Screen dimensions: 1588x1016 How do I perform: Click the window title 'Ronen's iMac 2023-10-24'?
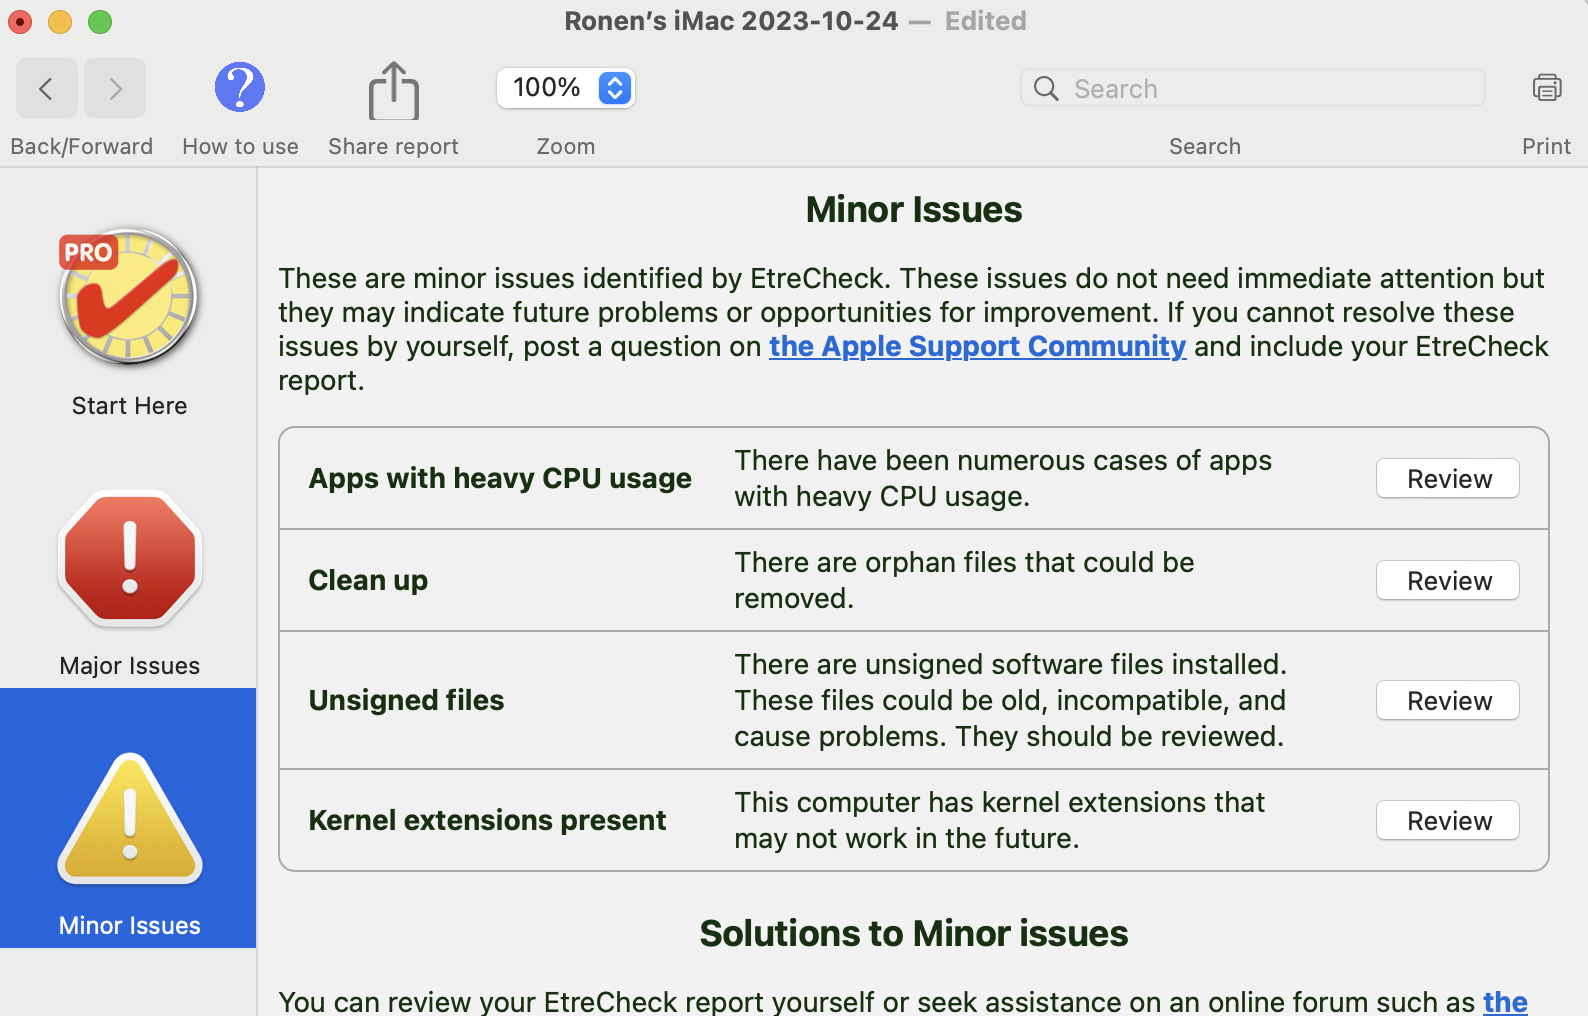click(731, 21)
